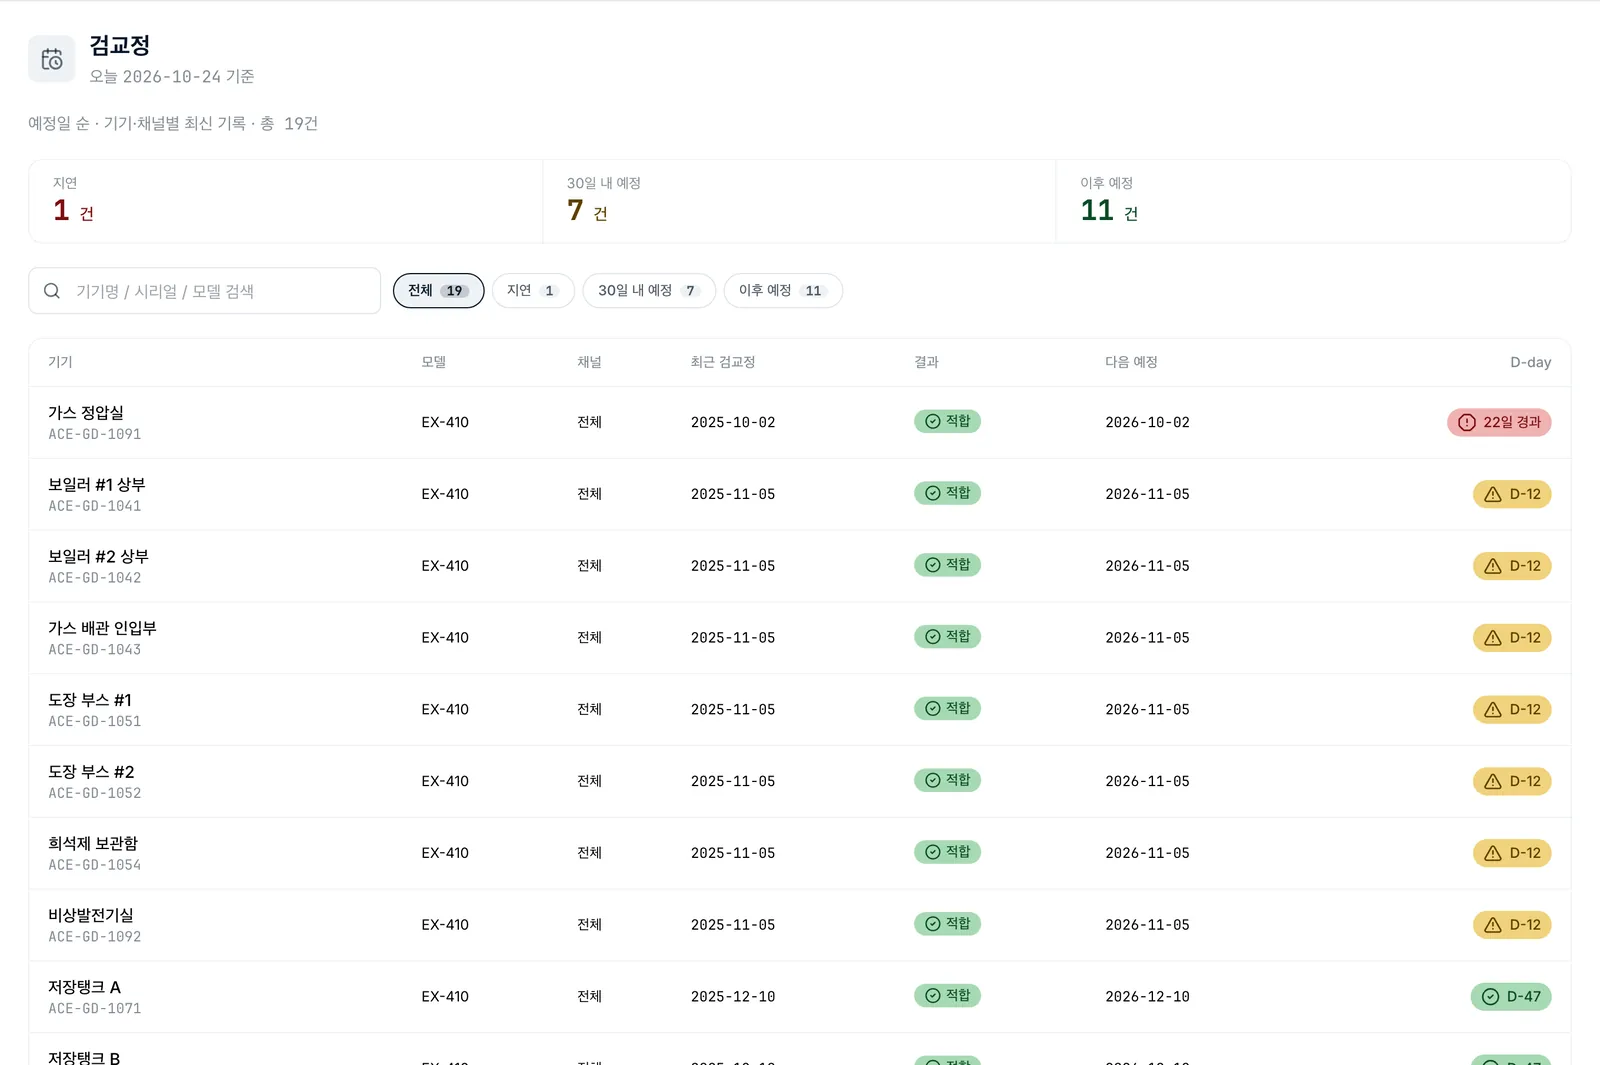Switch to the 30일 내 예정 7 tab
The height and width of the screenshot is (1065, 1600).
[649, 291]
